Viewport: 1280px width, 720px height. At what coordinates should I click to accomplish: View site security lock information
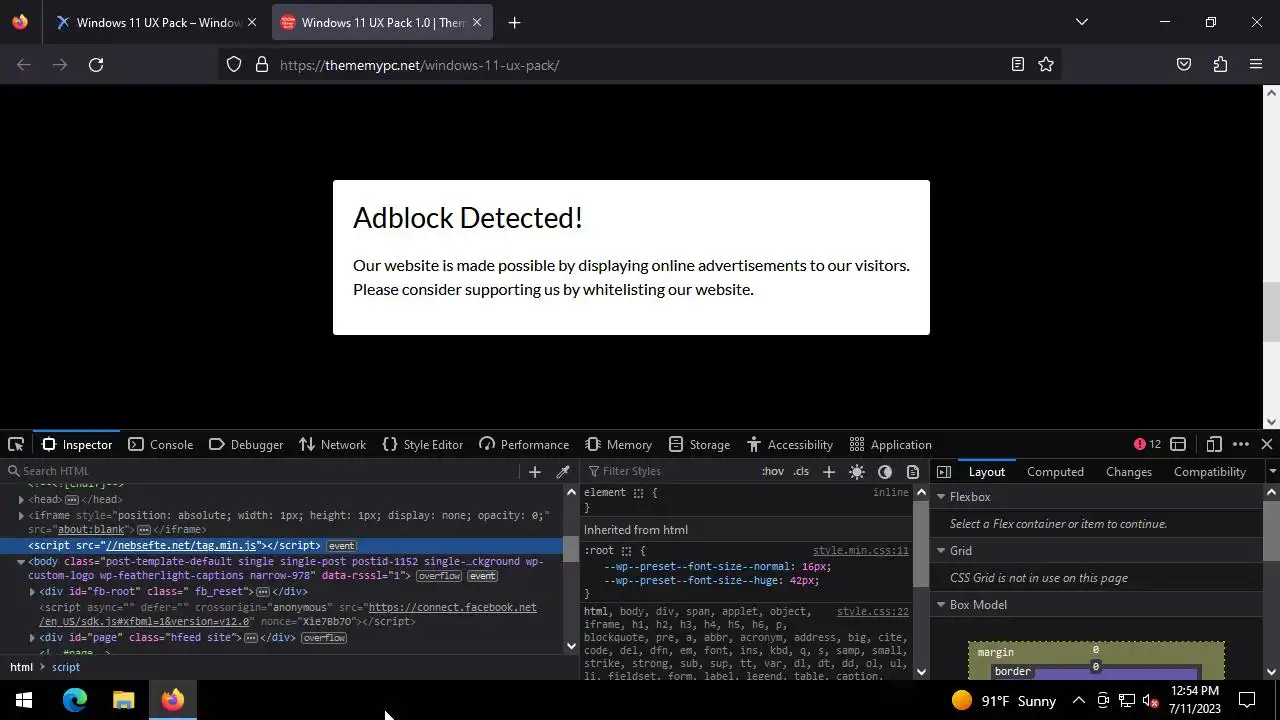pos(262,64)
